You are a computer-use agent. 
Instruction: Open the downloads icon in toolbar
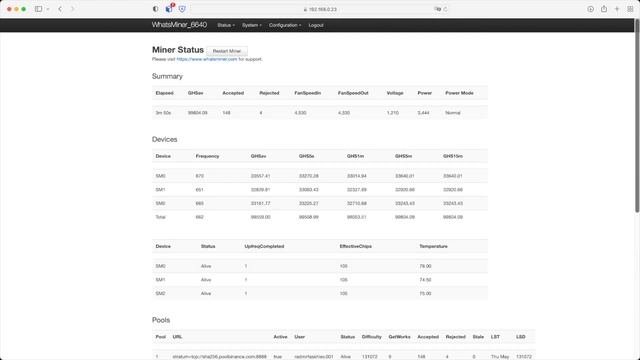tap(591, 9)
